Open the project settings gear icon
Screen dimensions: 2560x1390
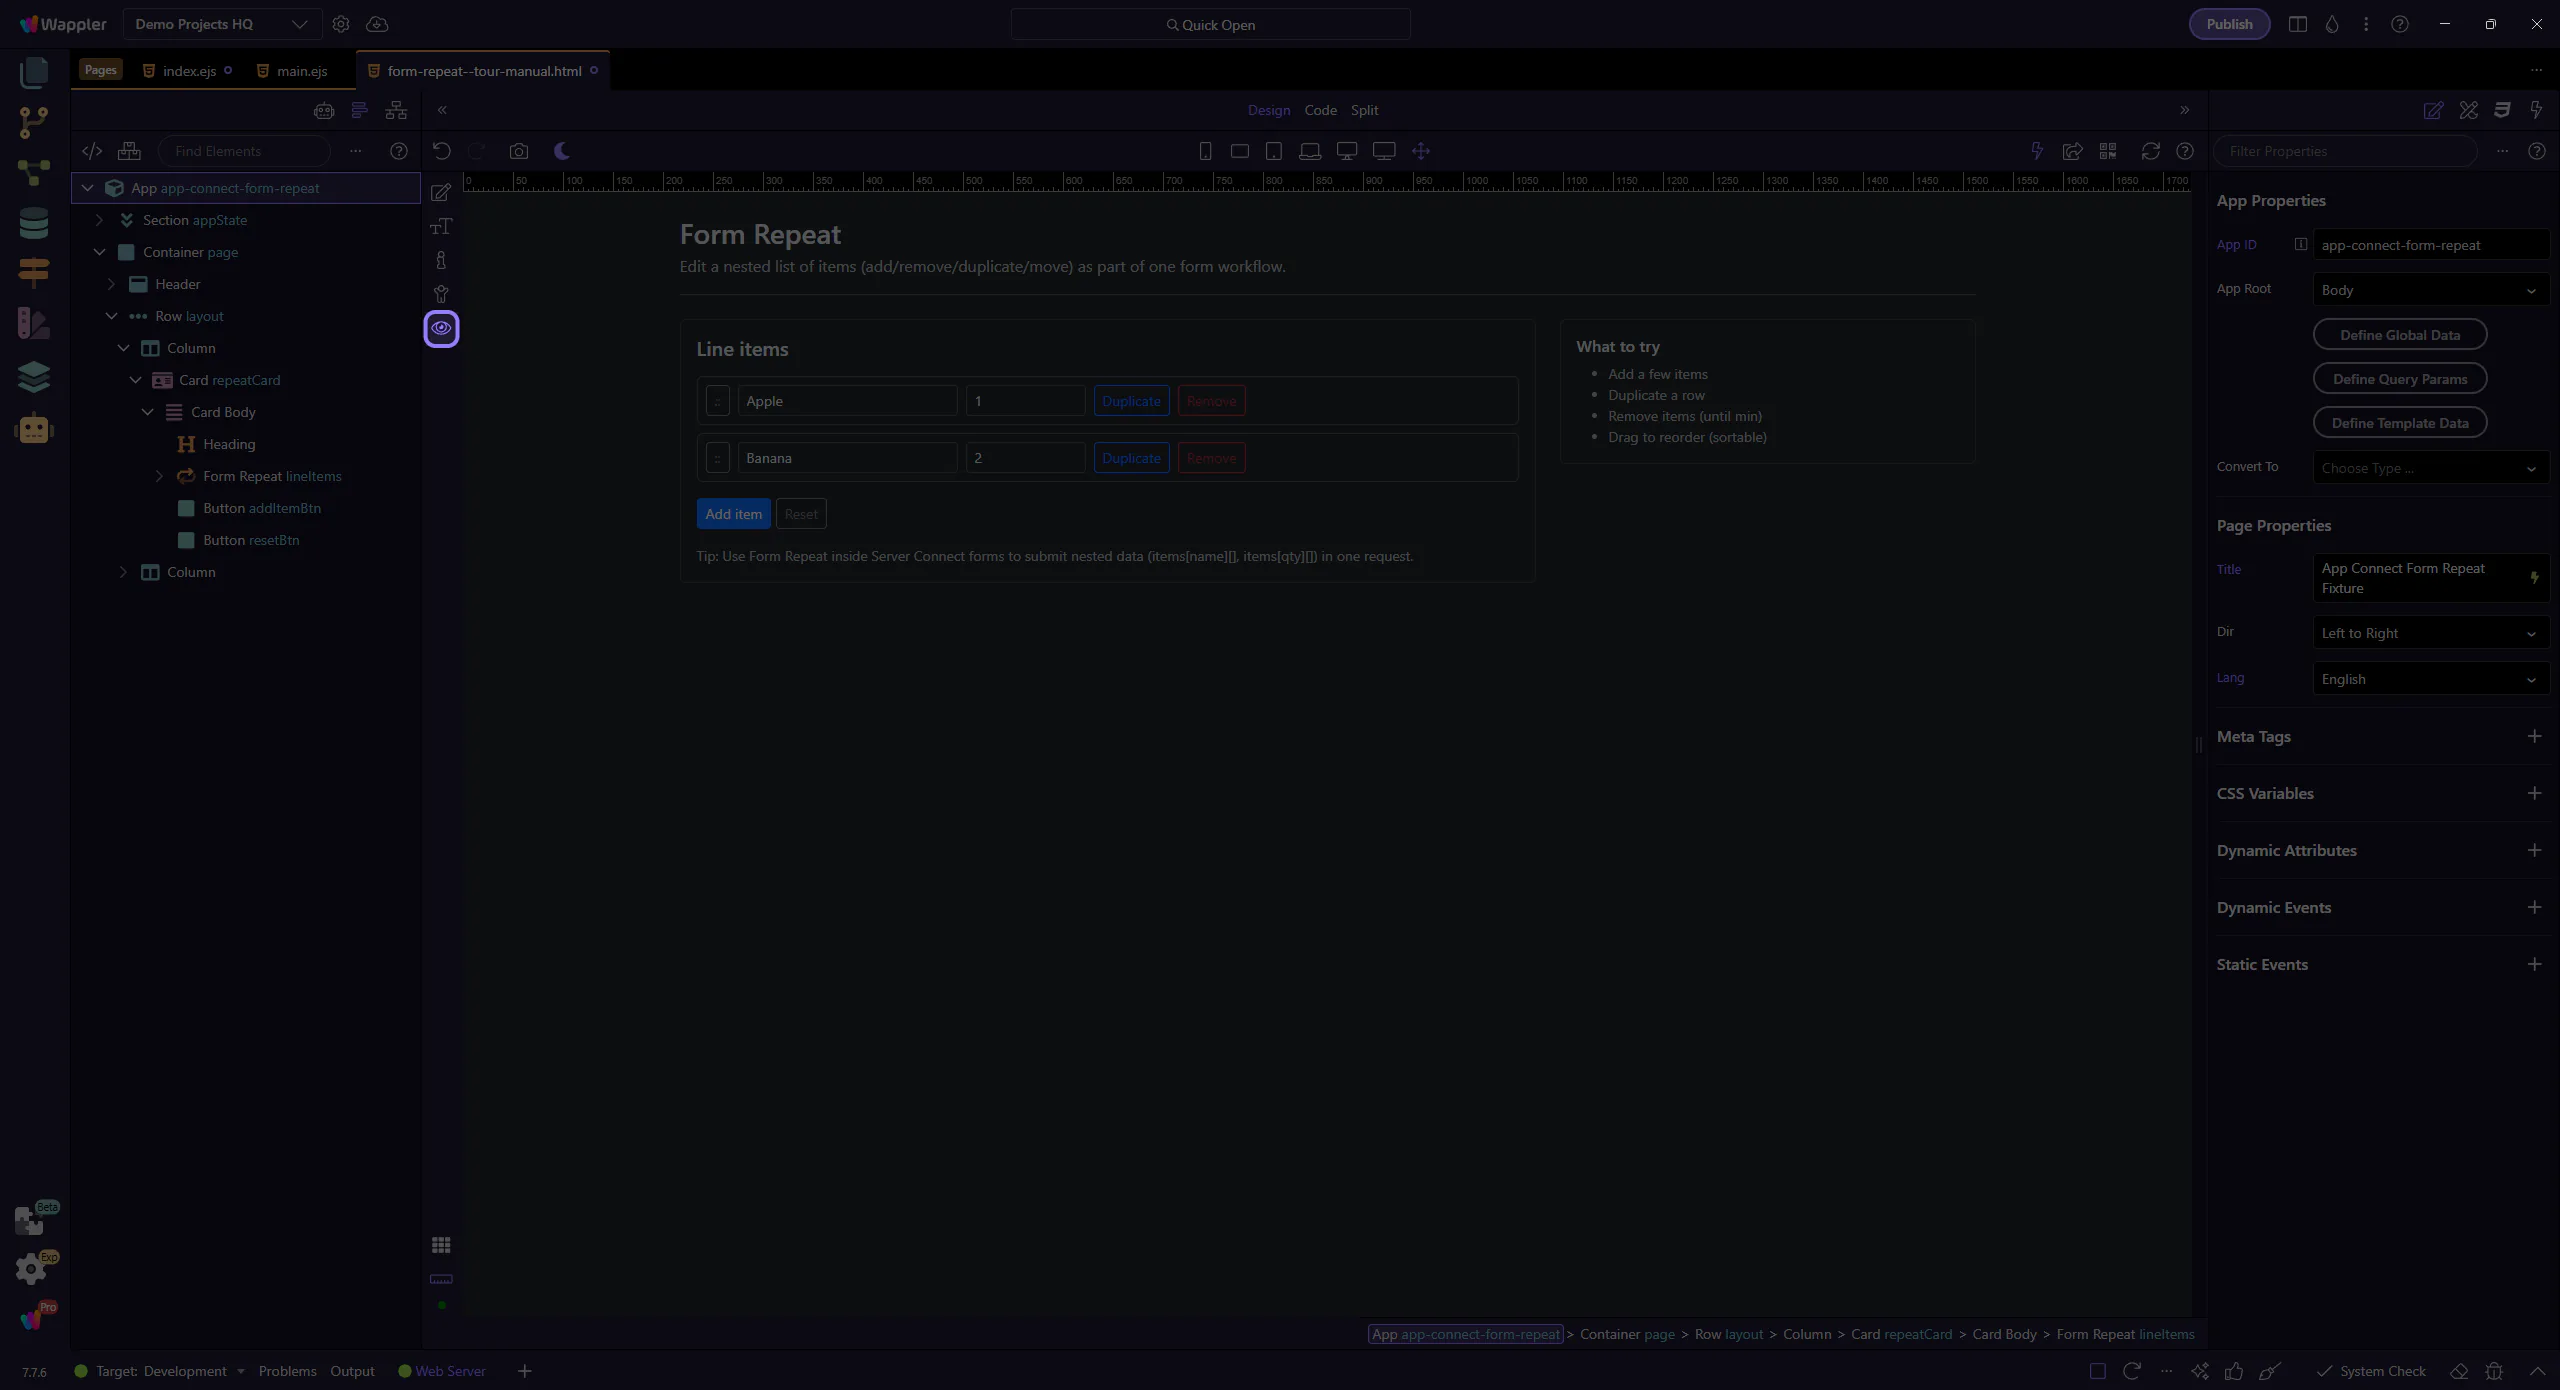tap(341, 24)
